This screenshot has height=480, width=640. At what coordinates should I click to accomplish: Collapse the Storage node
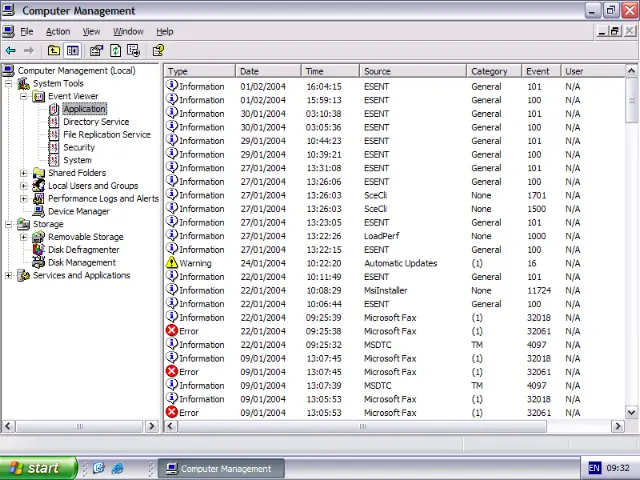coord(9,224)
